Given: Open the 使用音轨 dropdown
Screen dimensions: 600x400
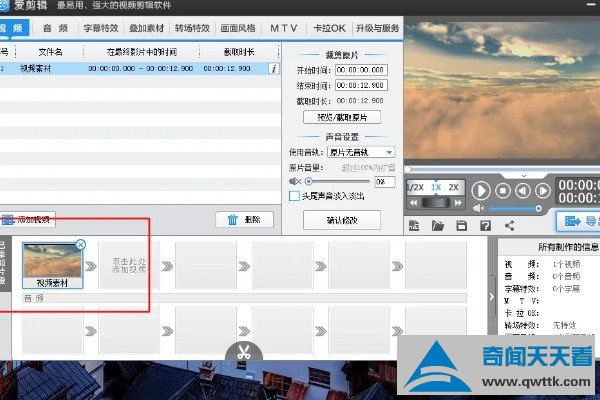Looking at the screenshot, I should [361, 151].
